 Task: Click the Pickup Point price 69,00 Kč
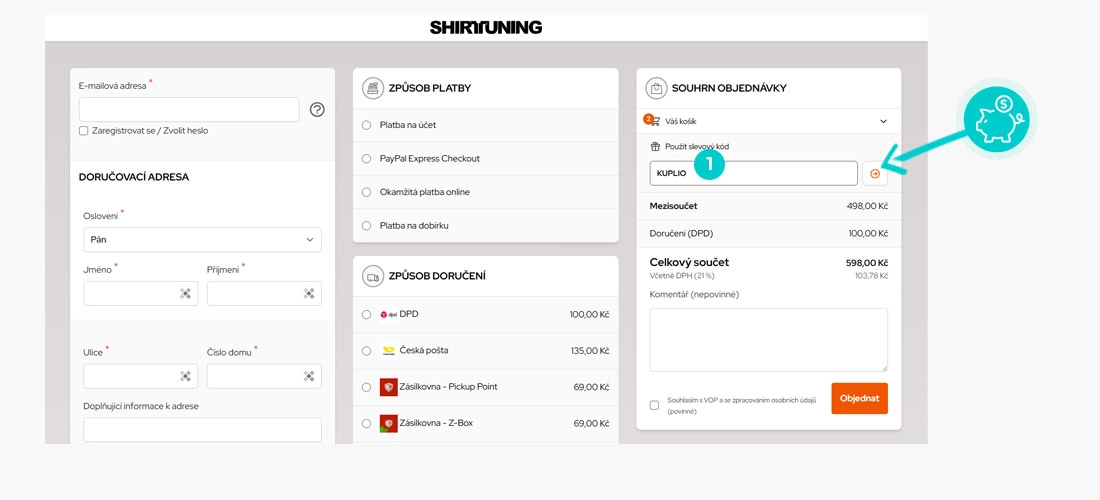pos(591,387)
